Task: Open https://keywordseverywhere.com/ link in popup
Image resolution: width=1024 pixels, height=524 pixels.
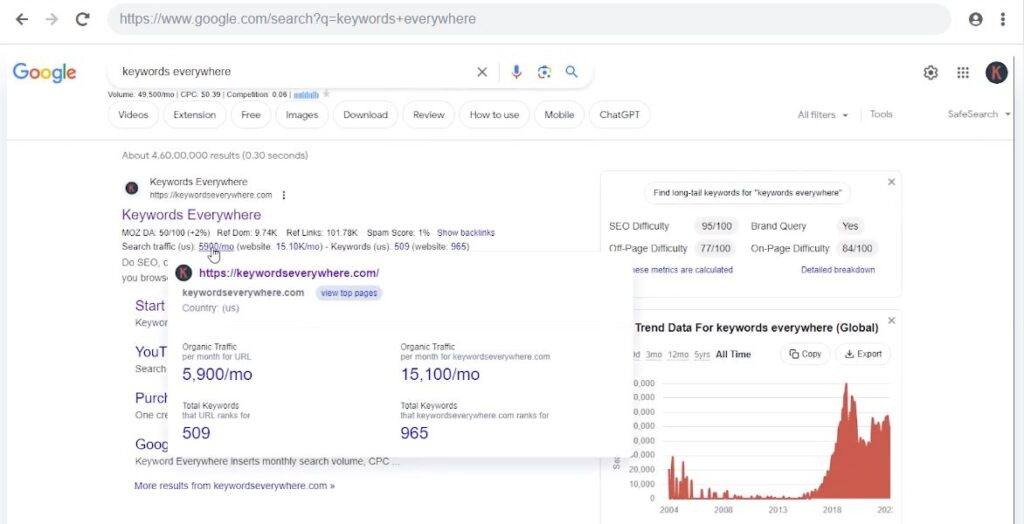Action: pos(289,273)
